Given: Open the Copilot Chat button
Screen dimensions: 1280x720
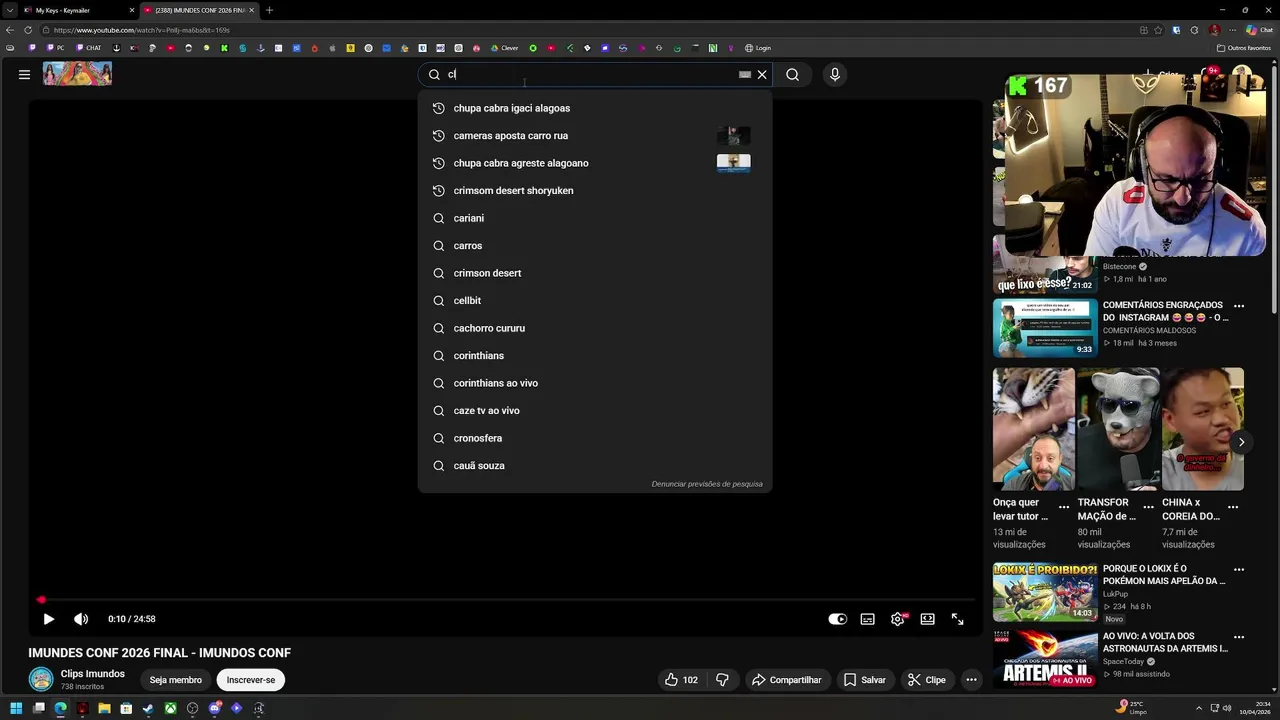Looking at the screenshot, I should (1259, 30).
